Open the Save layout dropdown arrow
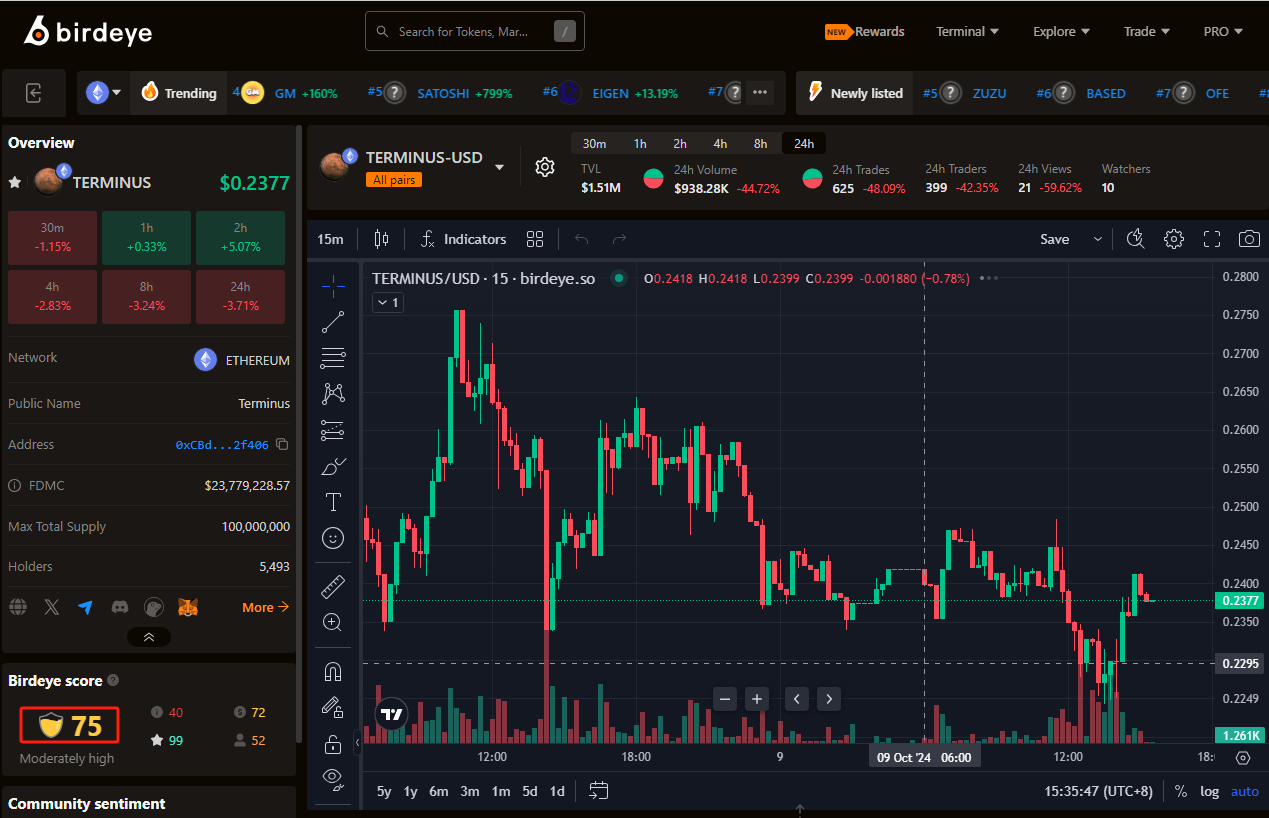Image resolution: width=1269 pixels, height=818 pixels. pos(1098,239)
